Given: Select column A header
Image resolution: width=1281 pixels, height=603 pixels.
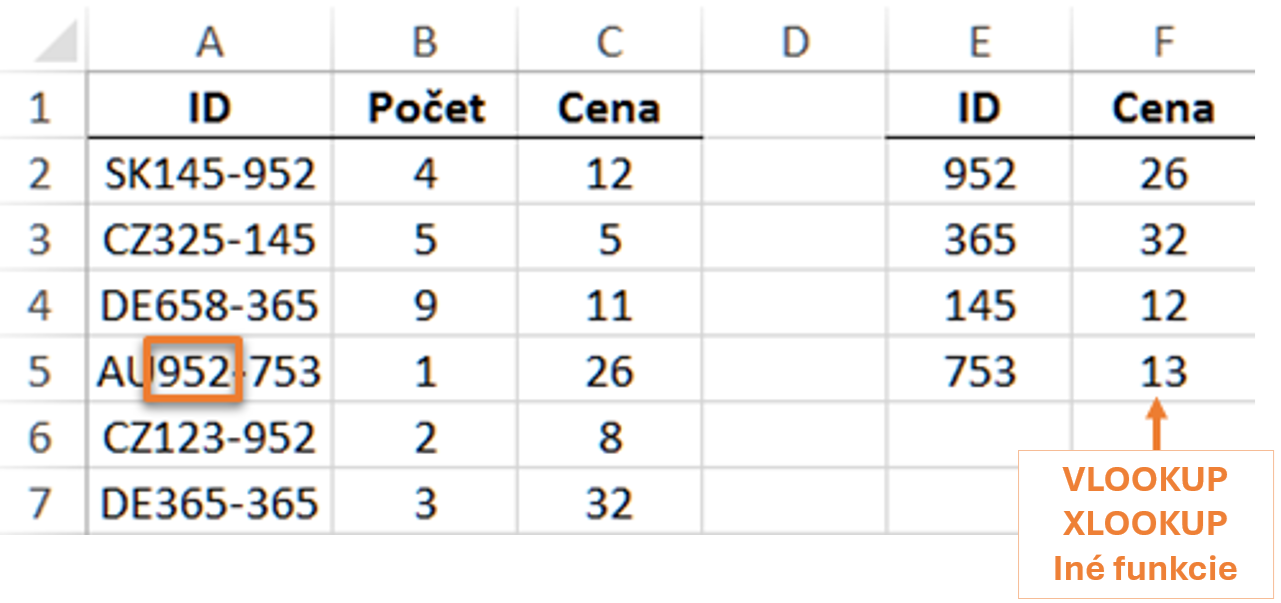Looking at the screenshot, I should point(209,42).
